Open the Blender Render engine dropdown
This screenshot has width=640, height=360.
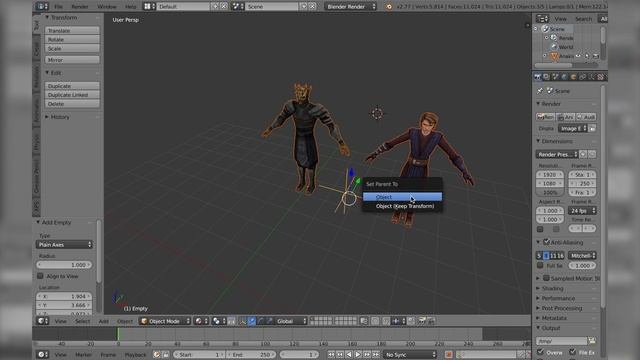pos(351,7)
